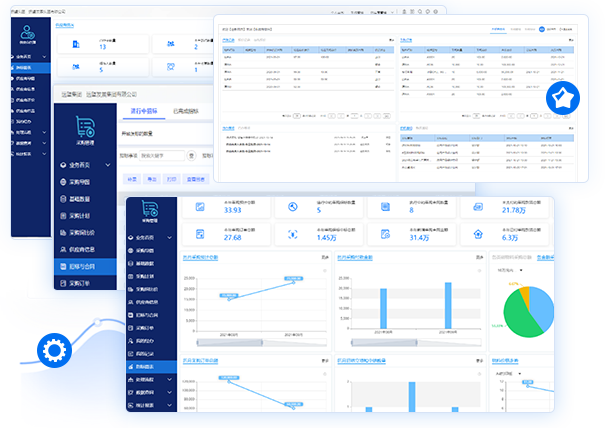The height and width of the screenshot is (428, 605).
Task: Click the blue gear icon badge
Action: (x=54, y=350)
